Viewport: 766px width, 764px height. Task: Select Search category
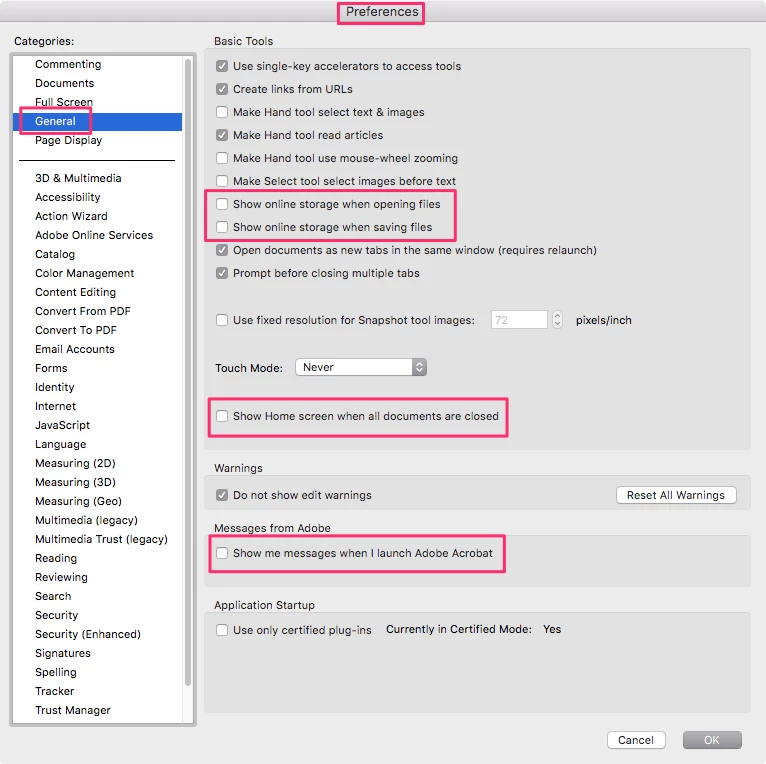pyautogui.click(x=53, y=596)
